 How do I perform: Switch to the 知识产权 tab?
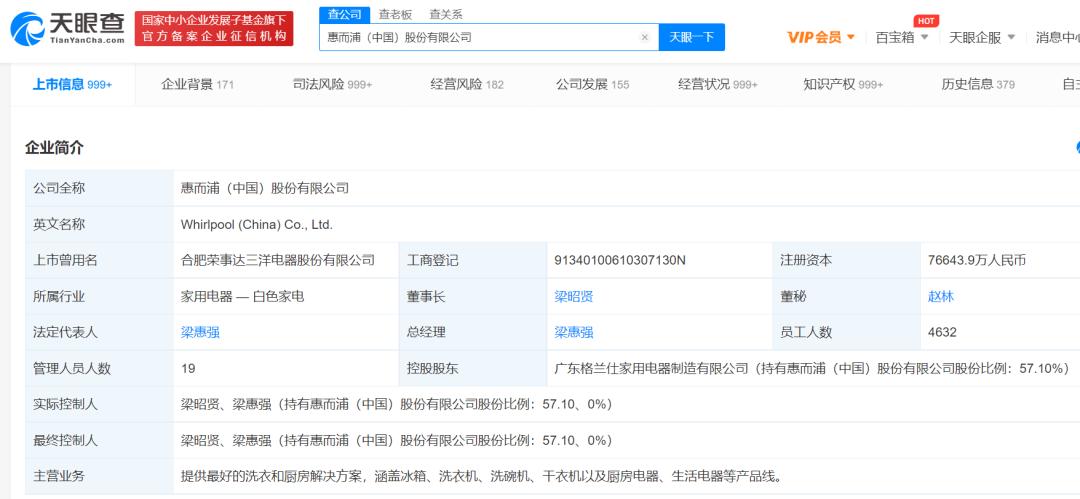pos(843,85)
